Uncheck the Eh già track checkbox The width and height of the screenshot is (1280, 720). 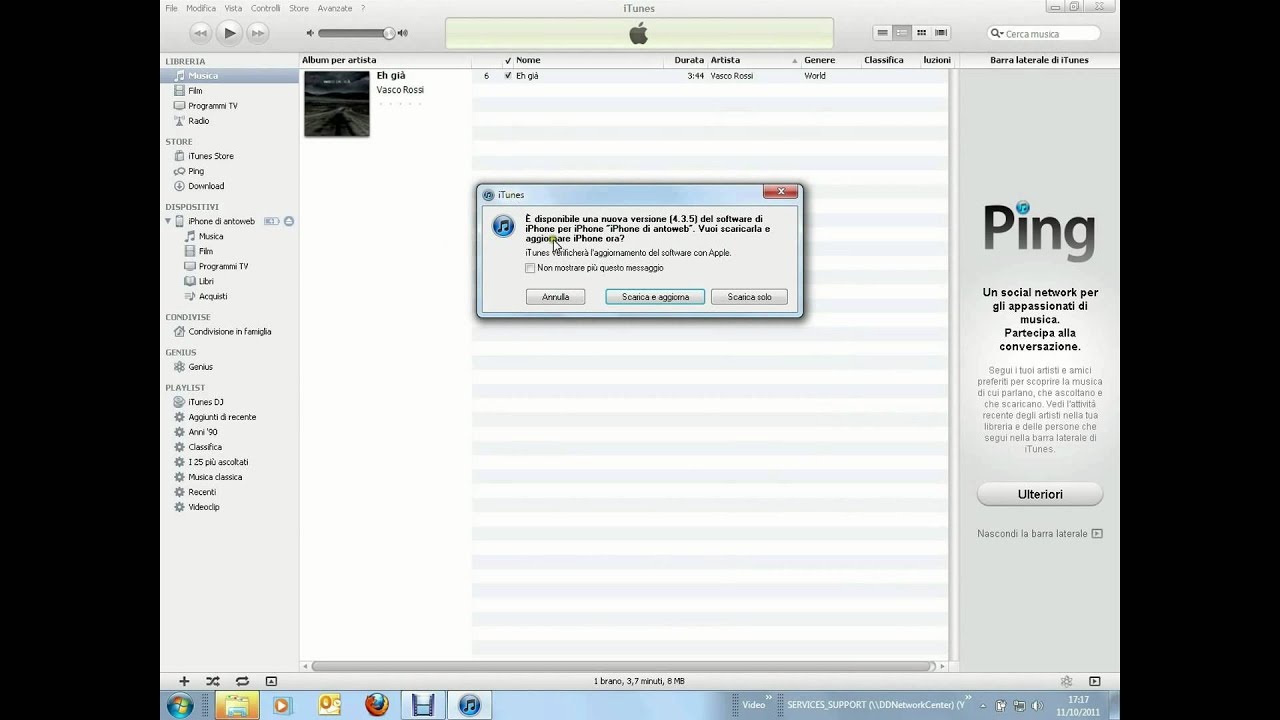pyautogui.click(x=508, y=76)
